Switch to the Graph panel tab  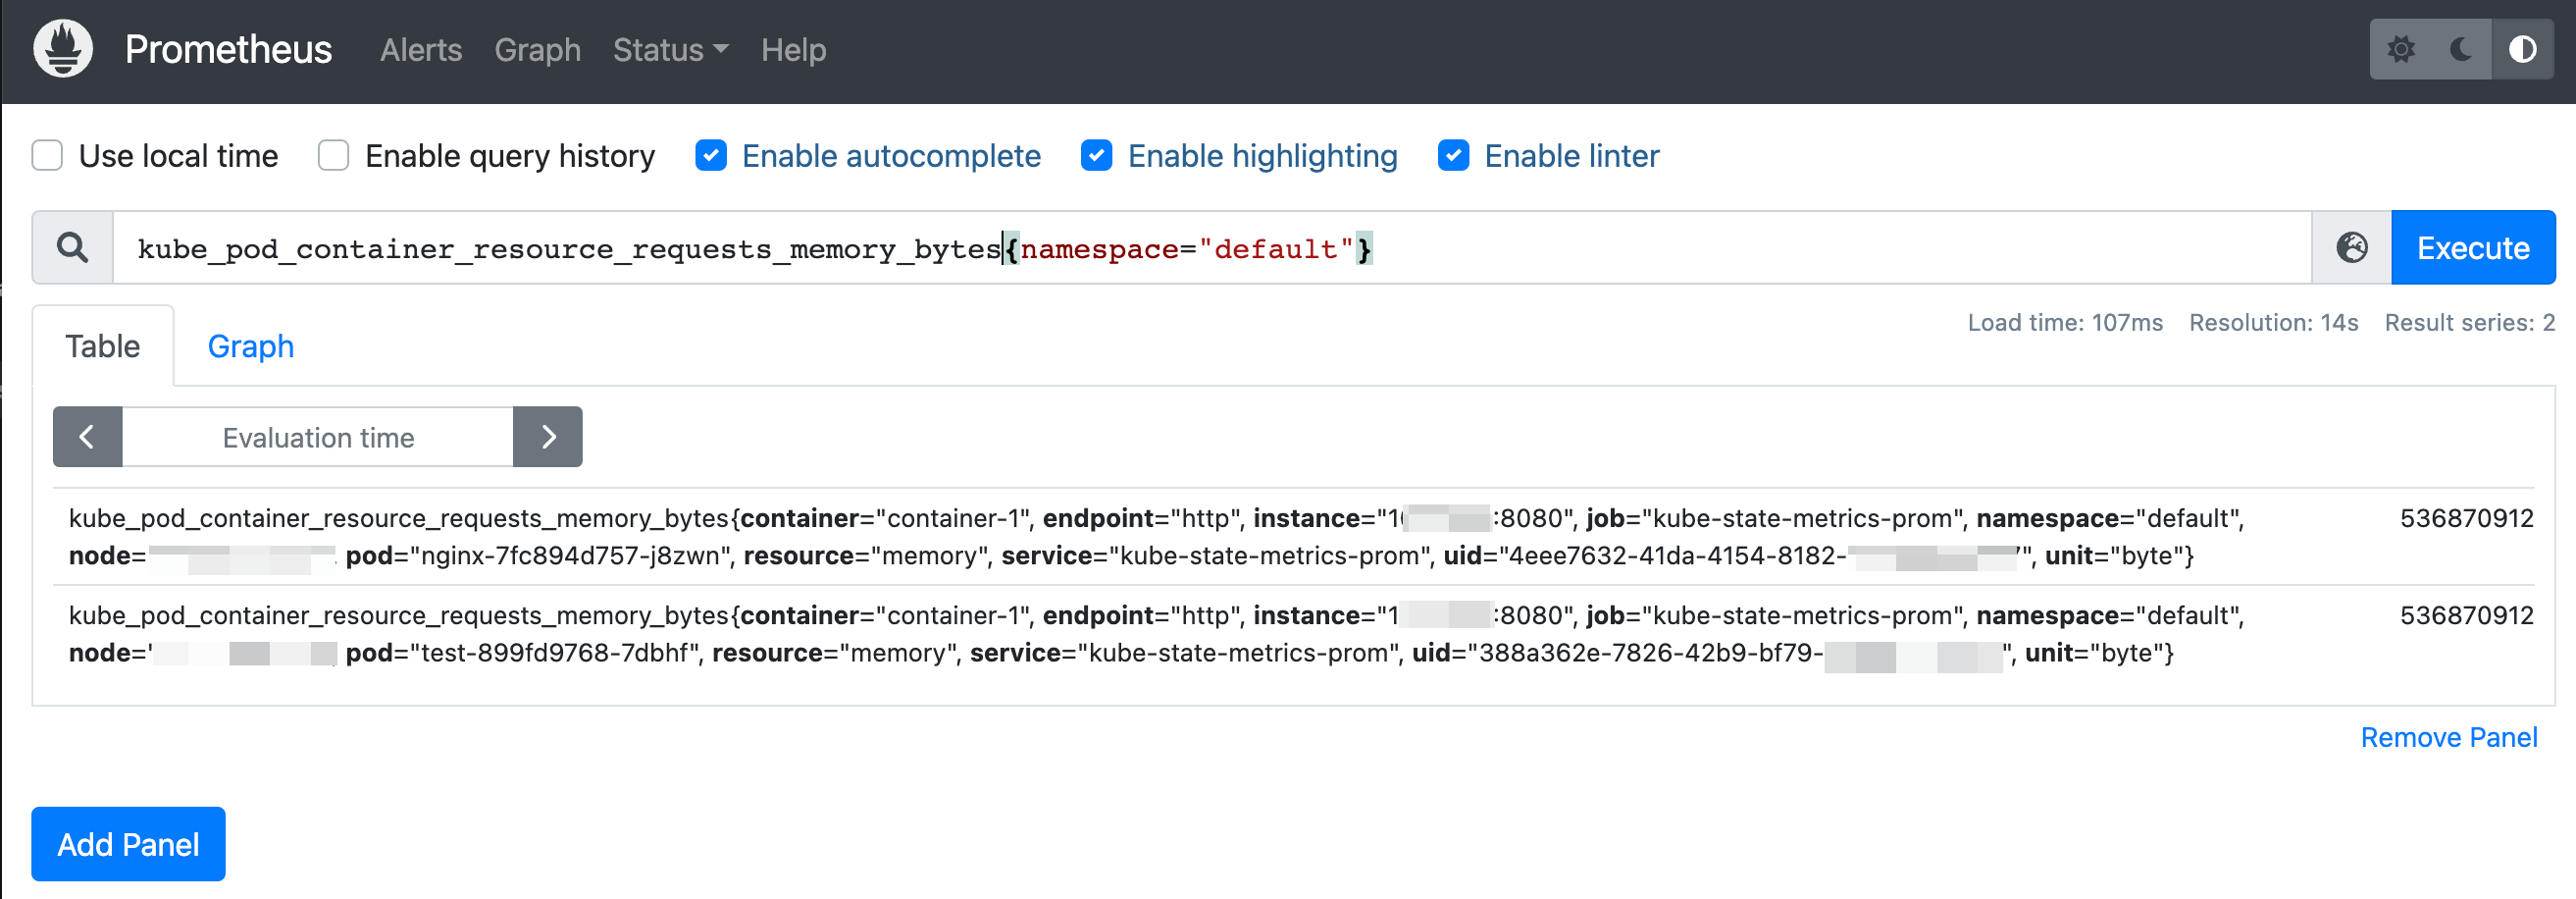coord(250,346)
